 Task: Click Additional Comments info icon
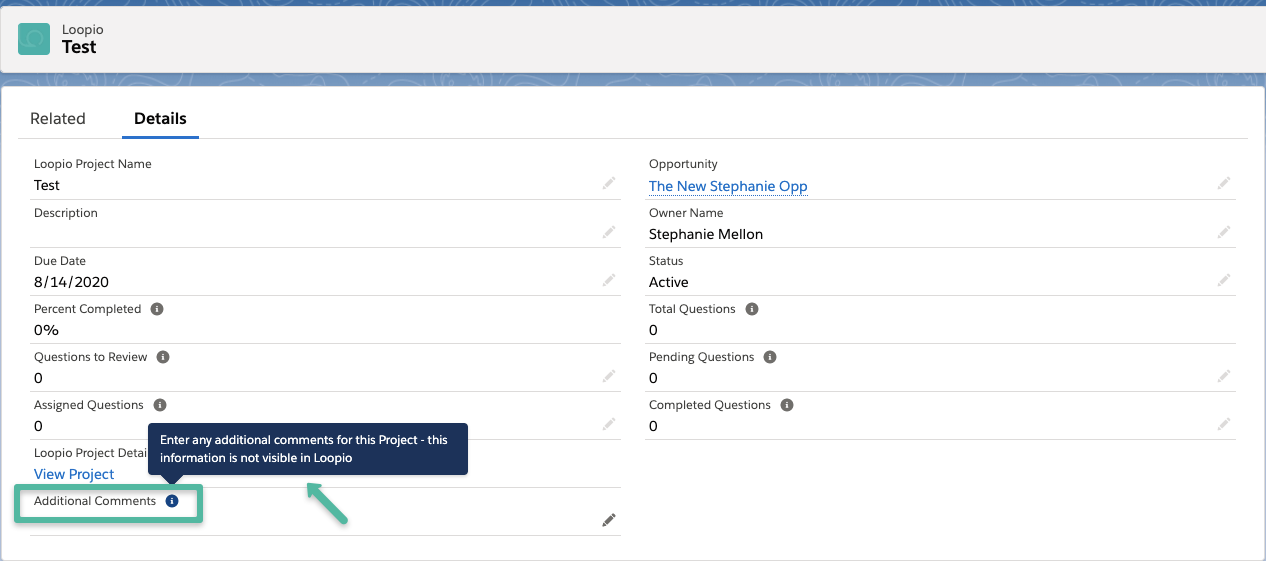click(x=172, y=501)
